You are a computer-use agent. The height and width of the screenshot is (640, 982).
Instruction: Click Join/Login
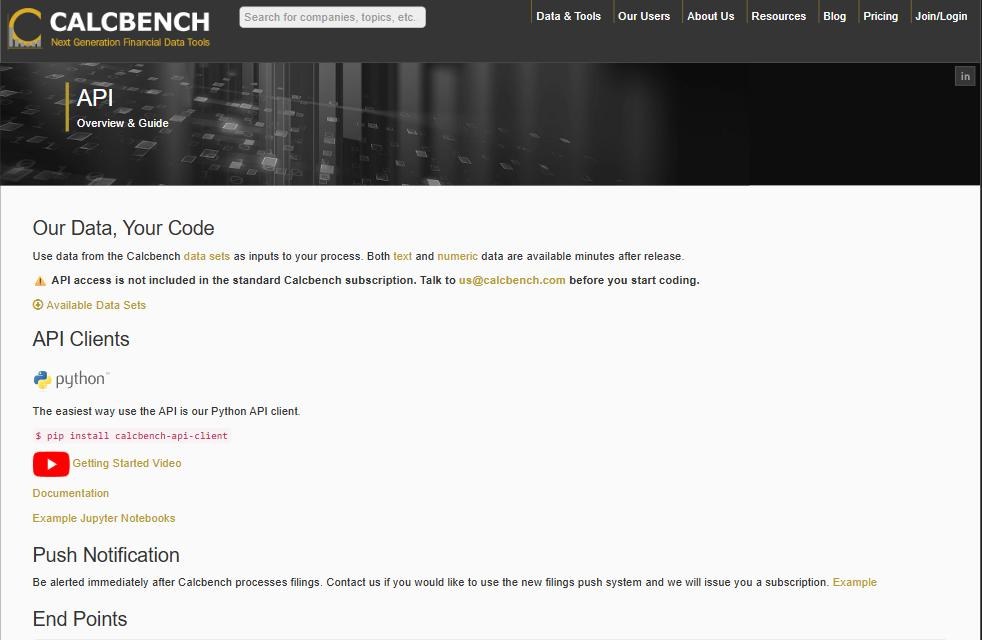pyautogui.click(x=941, y=16)
